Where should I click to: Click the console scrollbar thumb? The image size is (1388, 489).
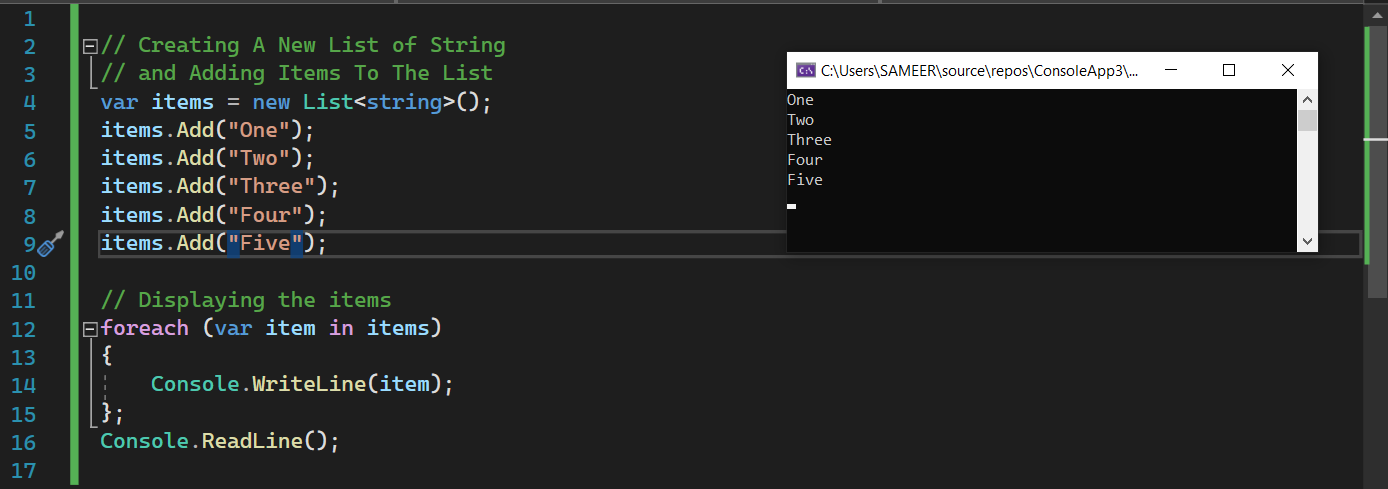(x=1307, y=121)
